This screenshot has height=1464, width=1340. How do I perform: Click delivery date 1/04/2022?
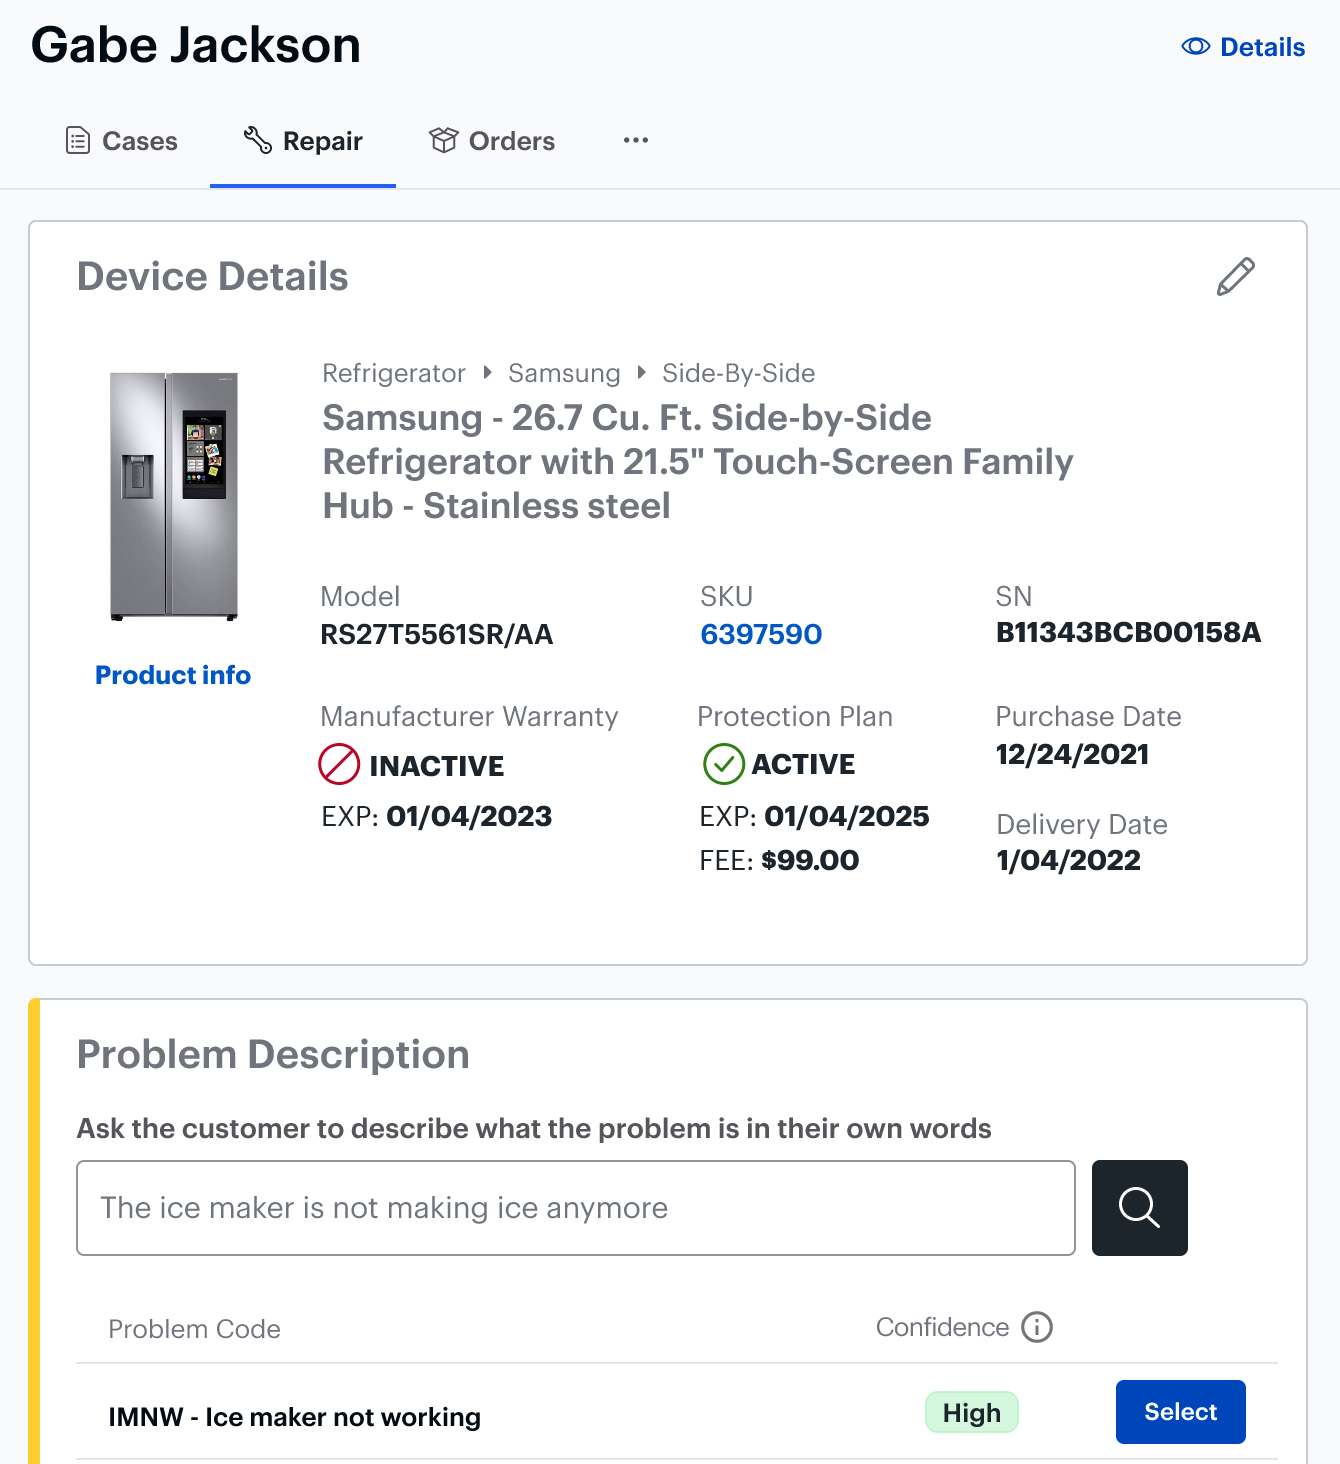[x=1069, y=860]
